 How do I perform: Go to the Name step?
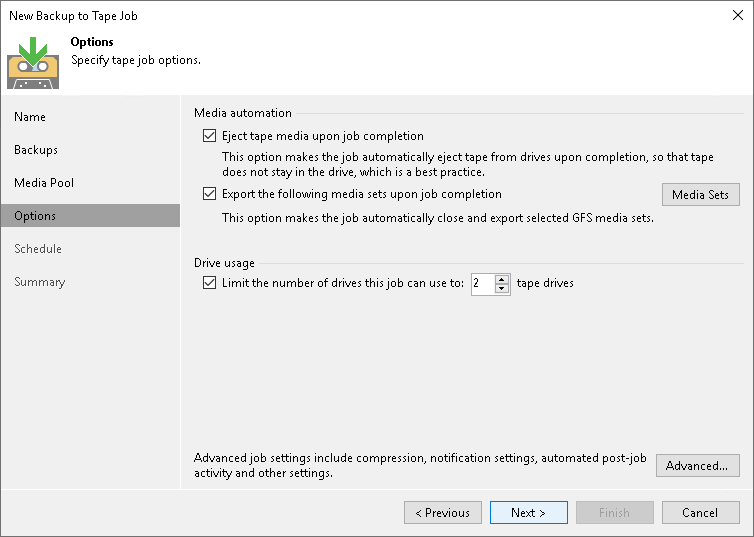[30, 117]
